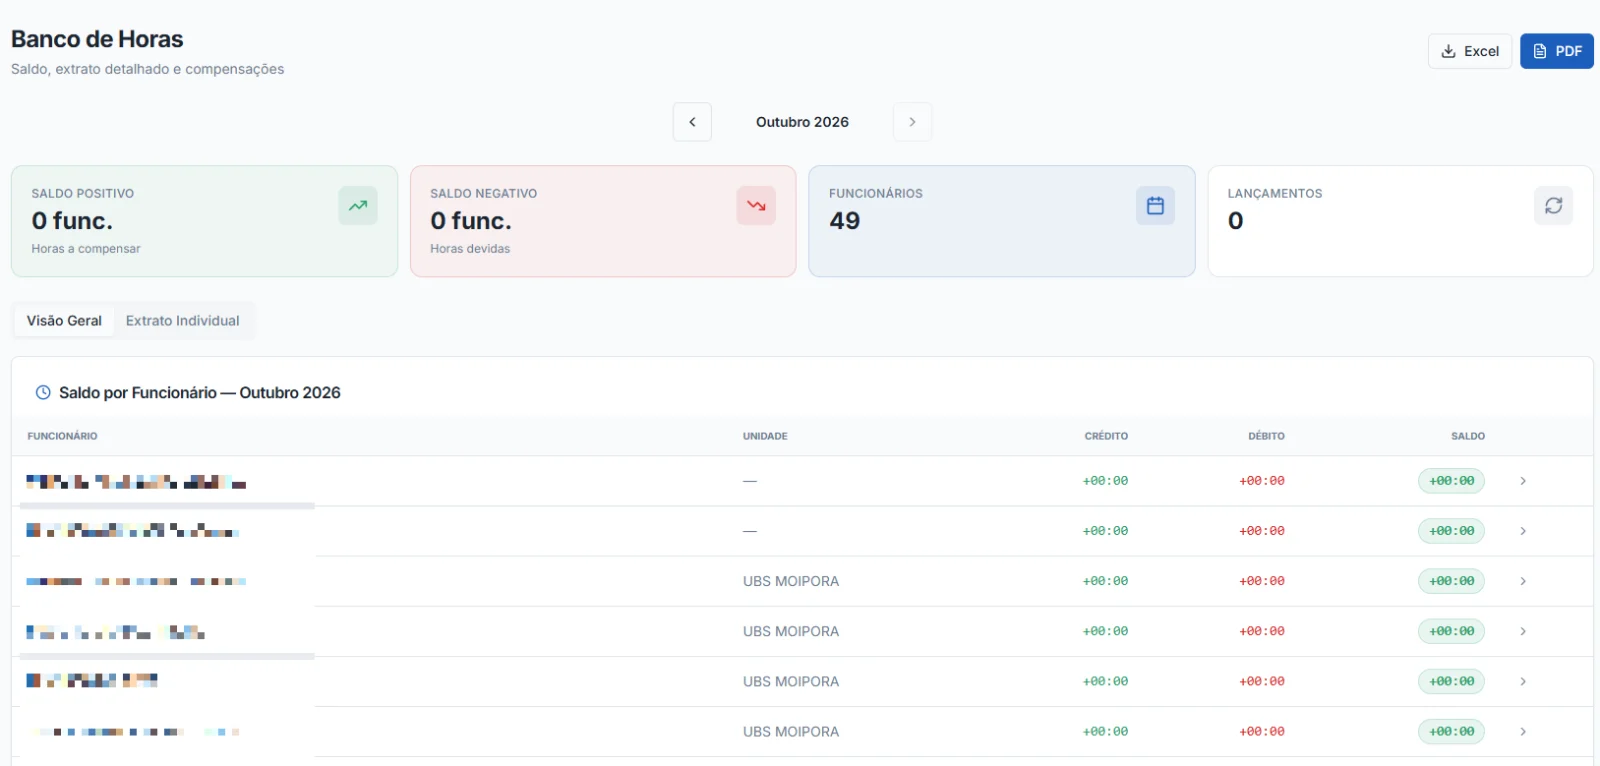Click the "Horas a compensar" caption
Viewport: 1600px width, 766px height.
pyautogui.click(x=86, y=249)
